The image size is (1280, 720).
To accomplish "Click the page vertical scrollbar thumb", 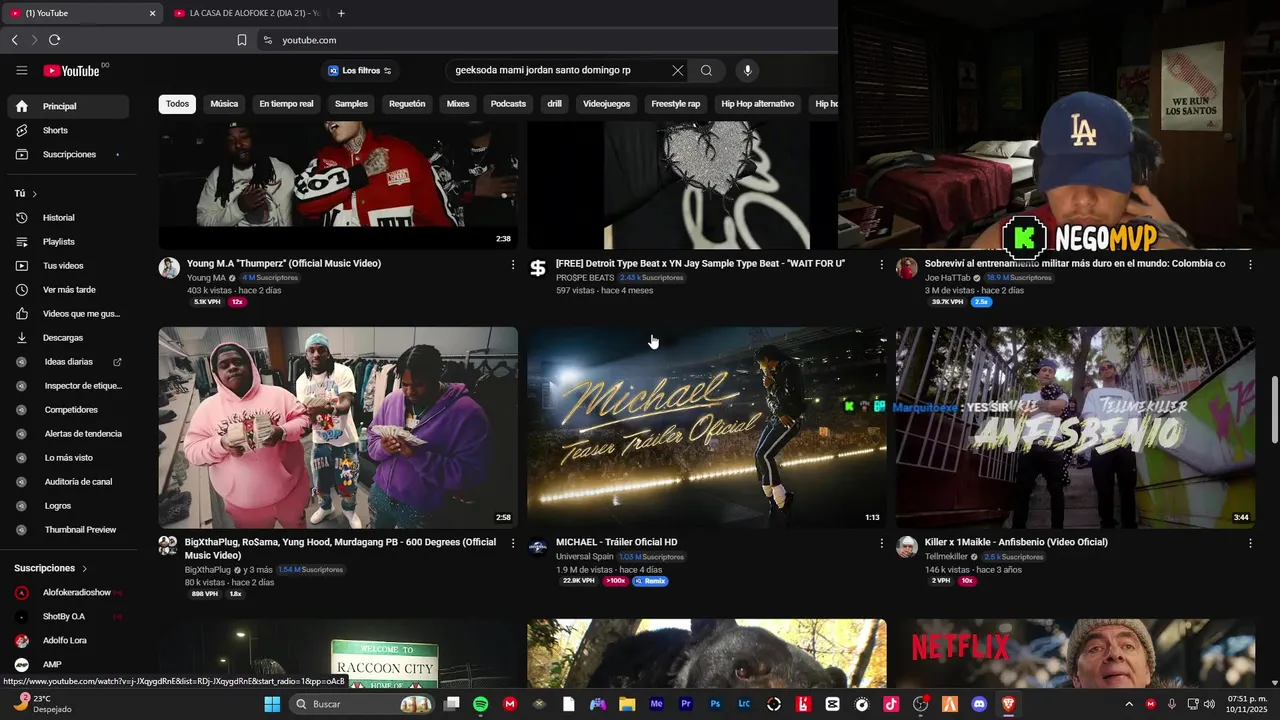I will [x=1274, y=410].
